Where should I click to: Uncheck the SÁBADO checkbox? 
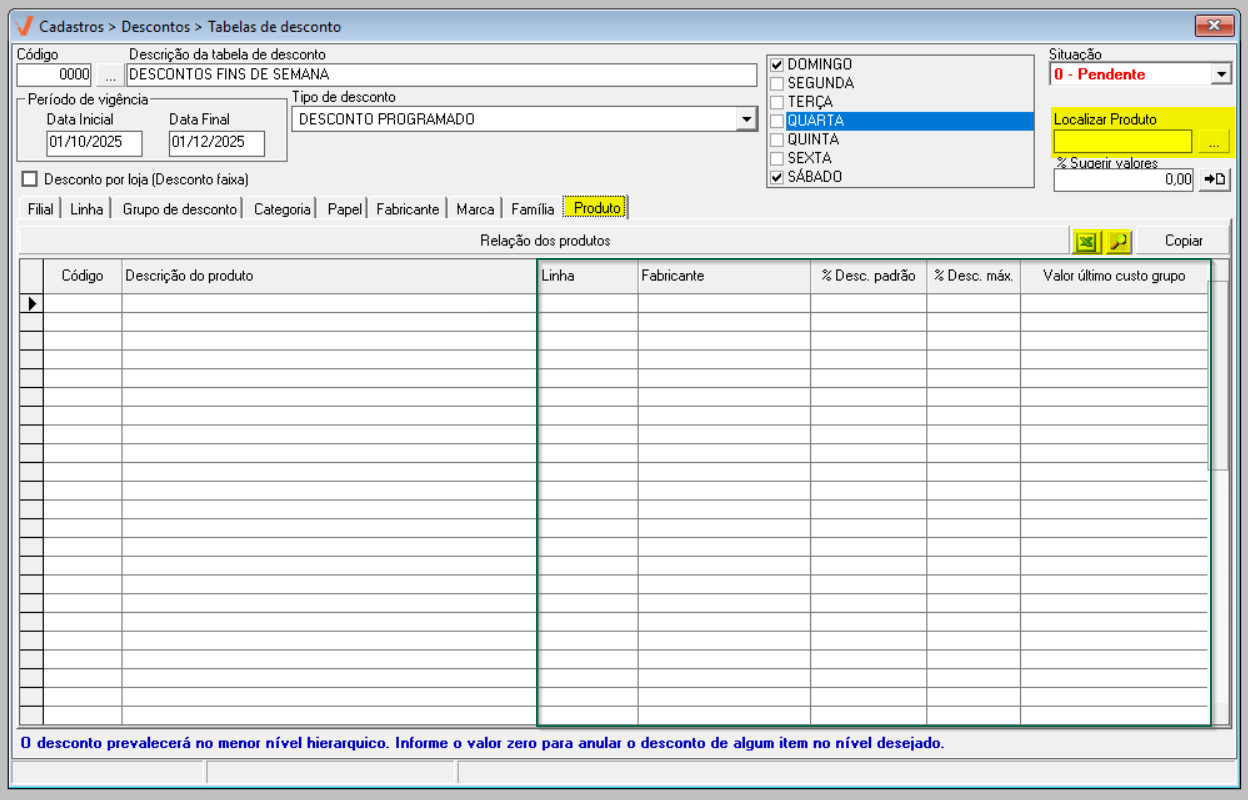click(x=776, y=177)
